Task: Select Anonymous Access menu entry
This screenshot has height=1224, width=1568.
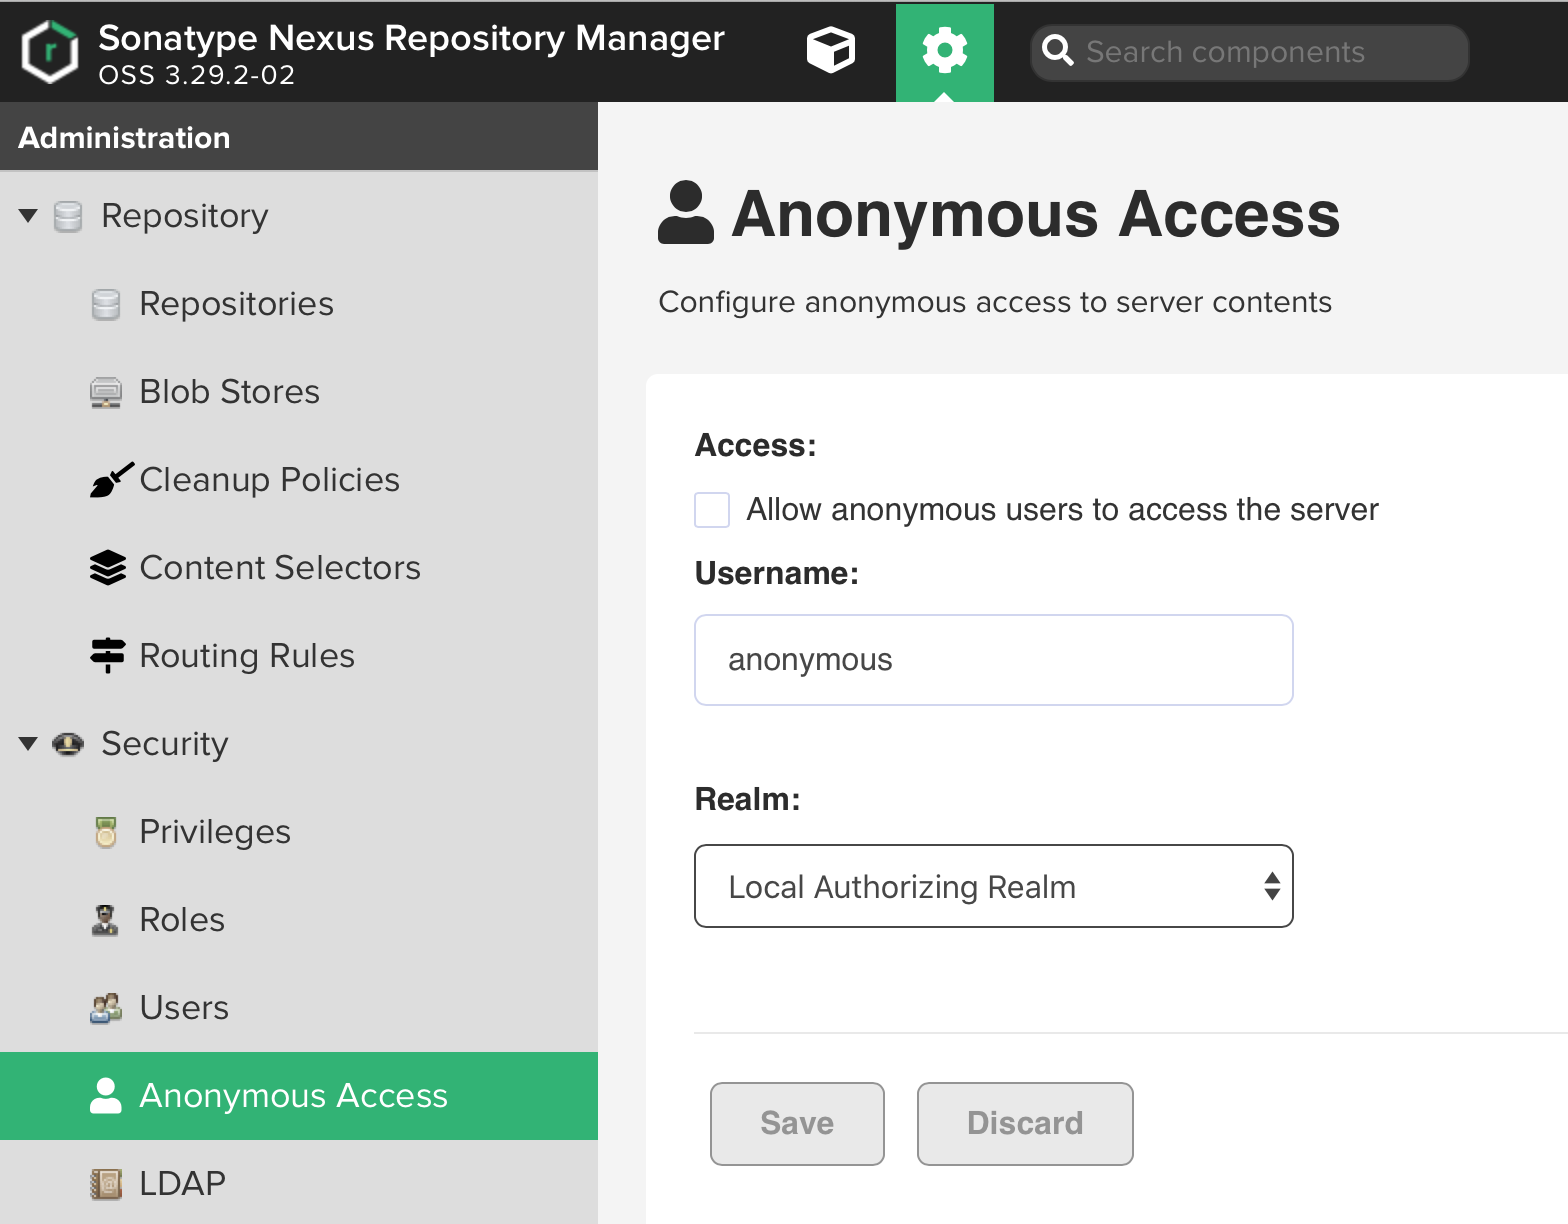Action: 299,1096
